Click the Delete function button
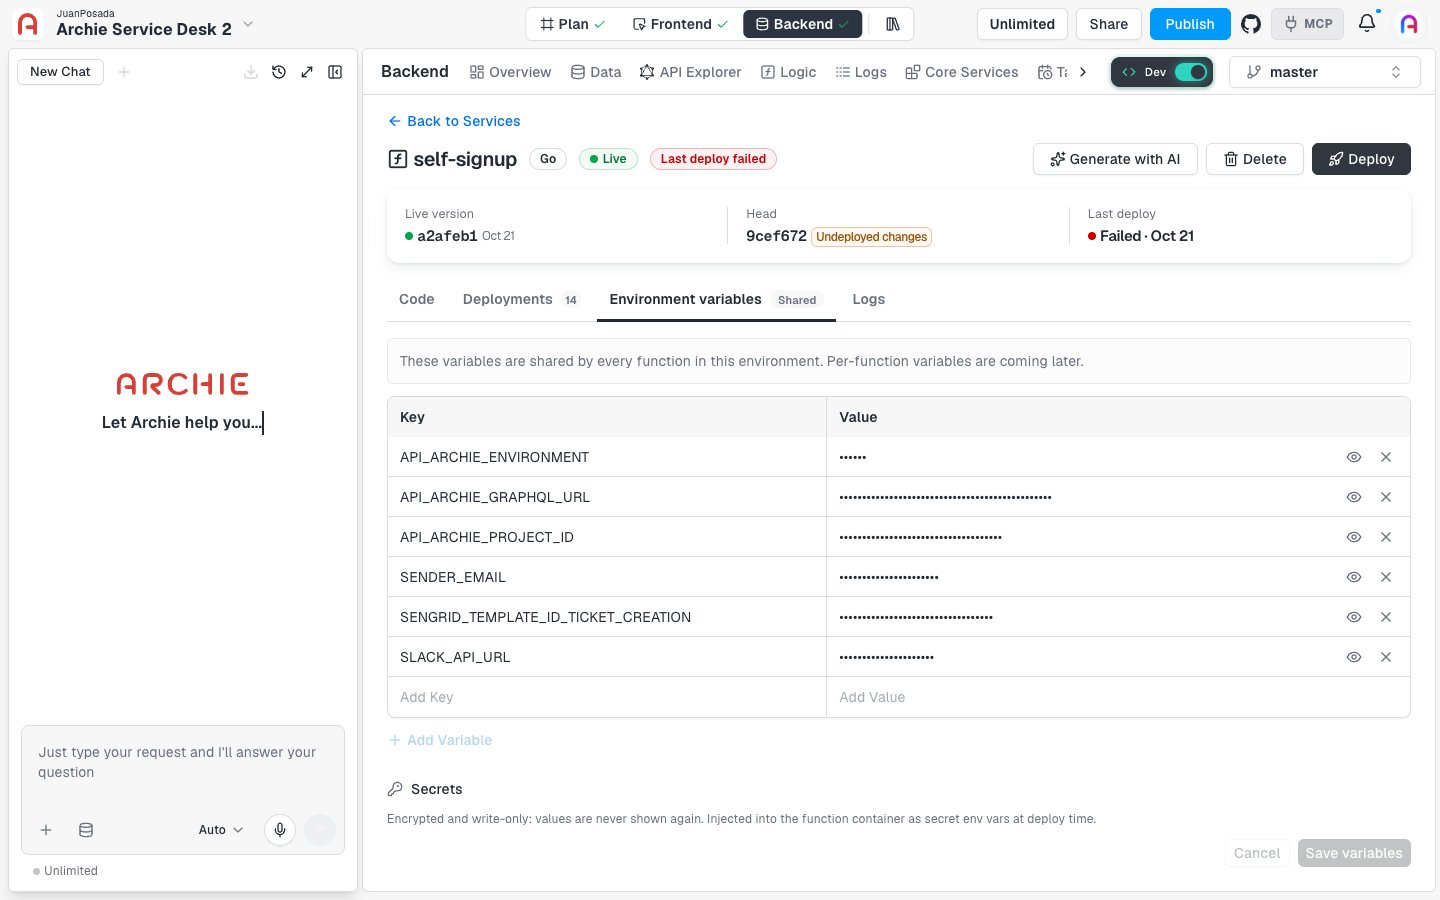This screenshot has height=900, width=1440. coord(1255,159)
